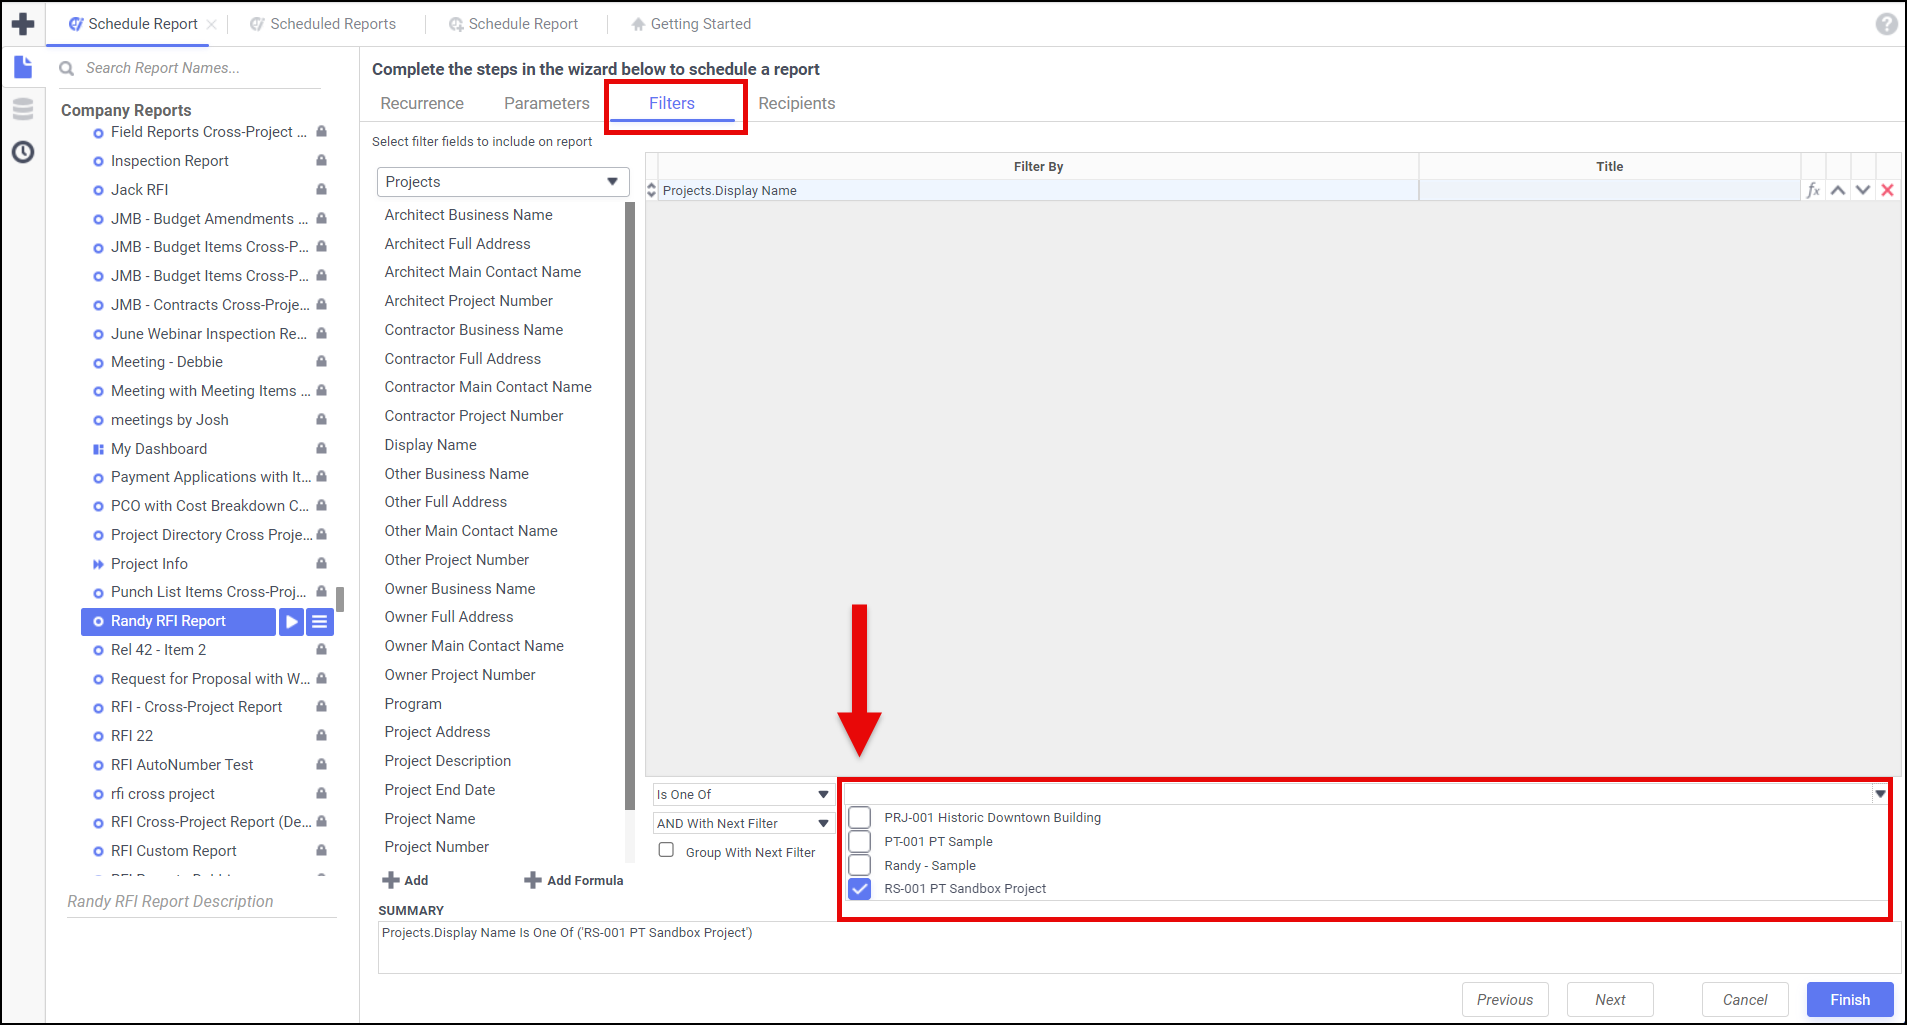Open Rel 42 - Item 2 report
Screen dimensions: 1907x1025
158,649
